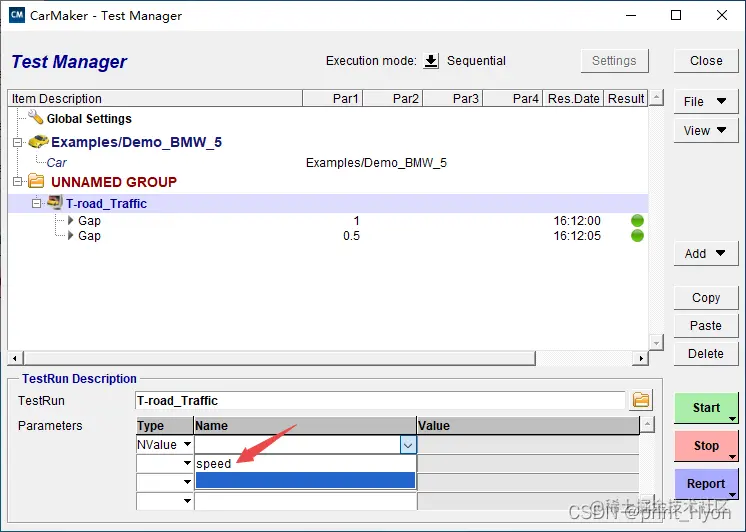Select the UNNAMED GROUP label

(114, 182)
